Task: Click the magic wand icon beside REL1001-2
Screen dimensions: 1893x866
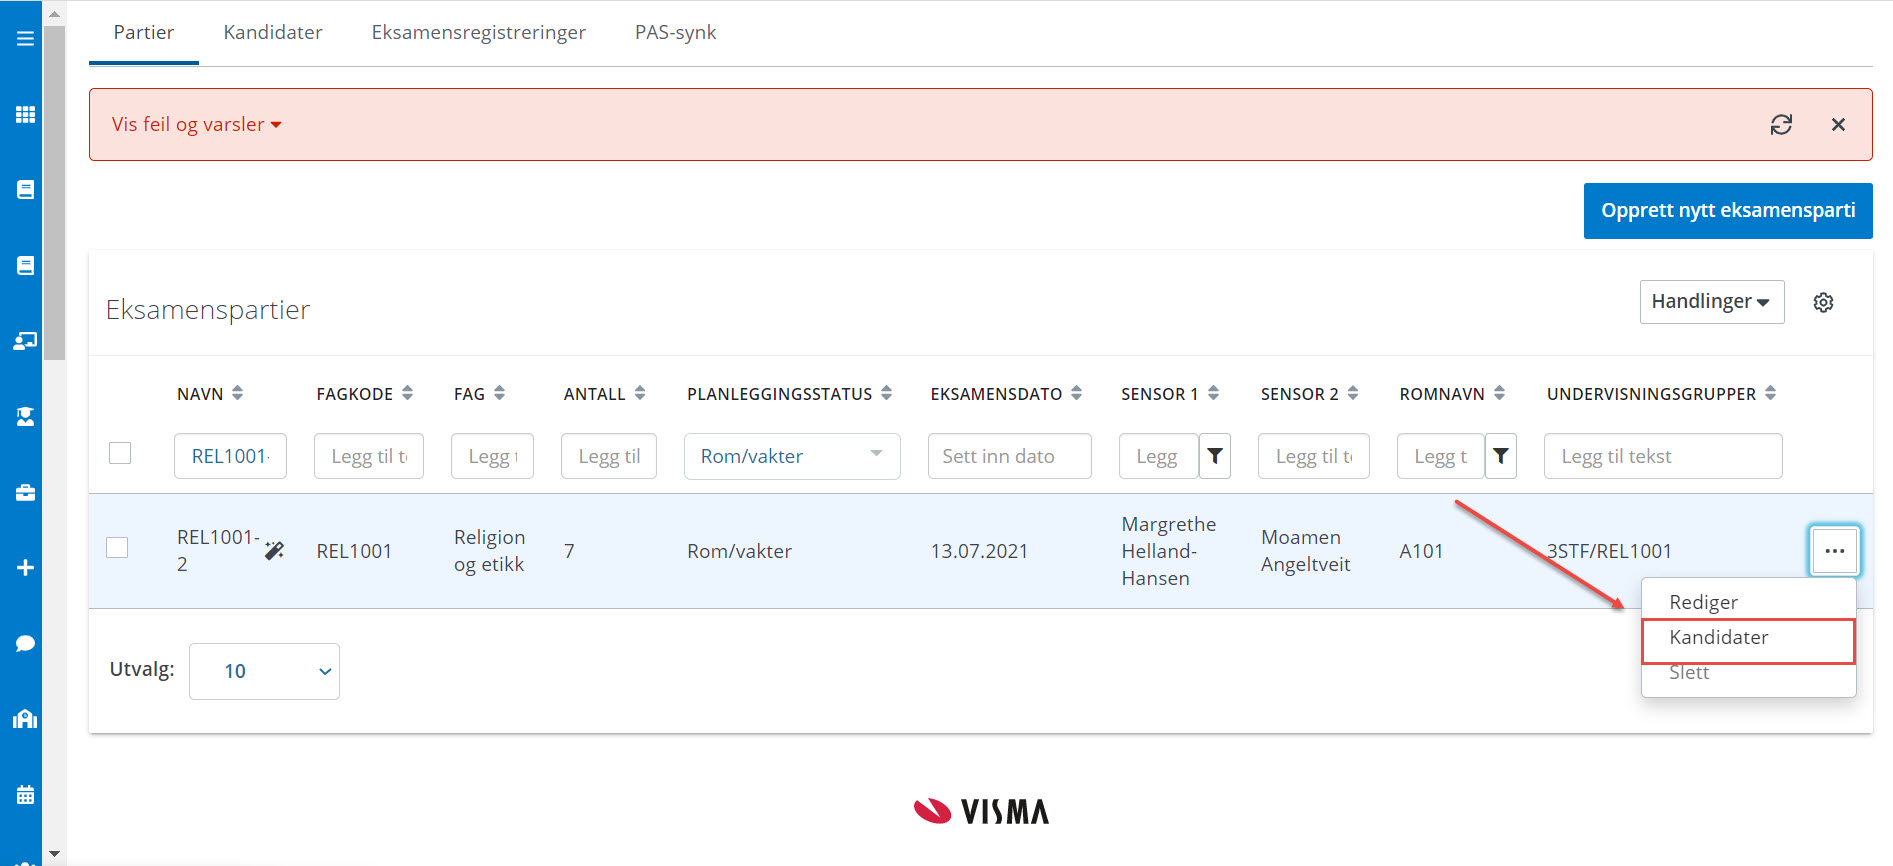Action: point(275,550)
